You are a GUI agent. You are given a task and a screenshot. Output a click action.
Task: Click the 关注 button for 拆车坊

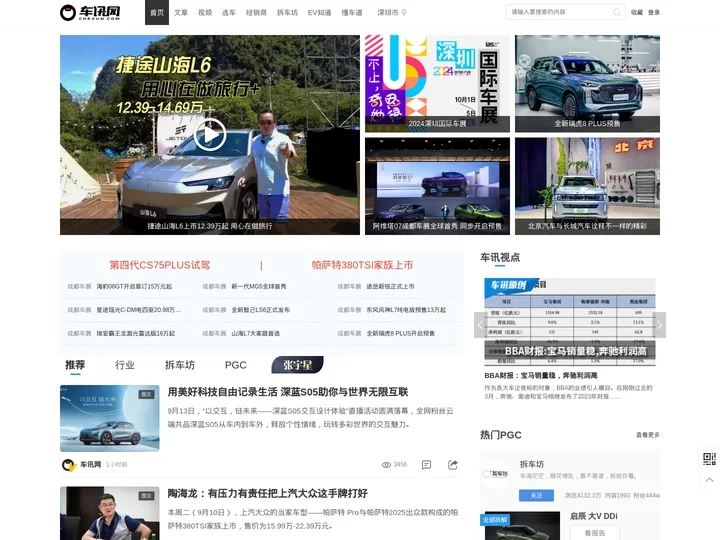[536, 495]
